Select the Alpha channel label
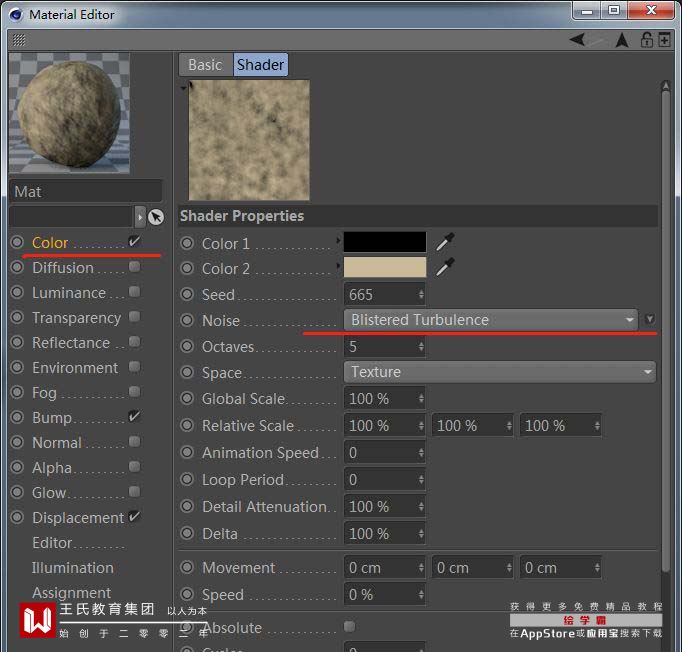 tap(52, 468)
